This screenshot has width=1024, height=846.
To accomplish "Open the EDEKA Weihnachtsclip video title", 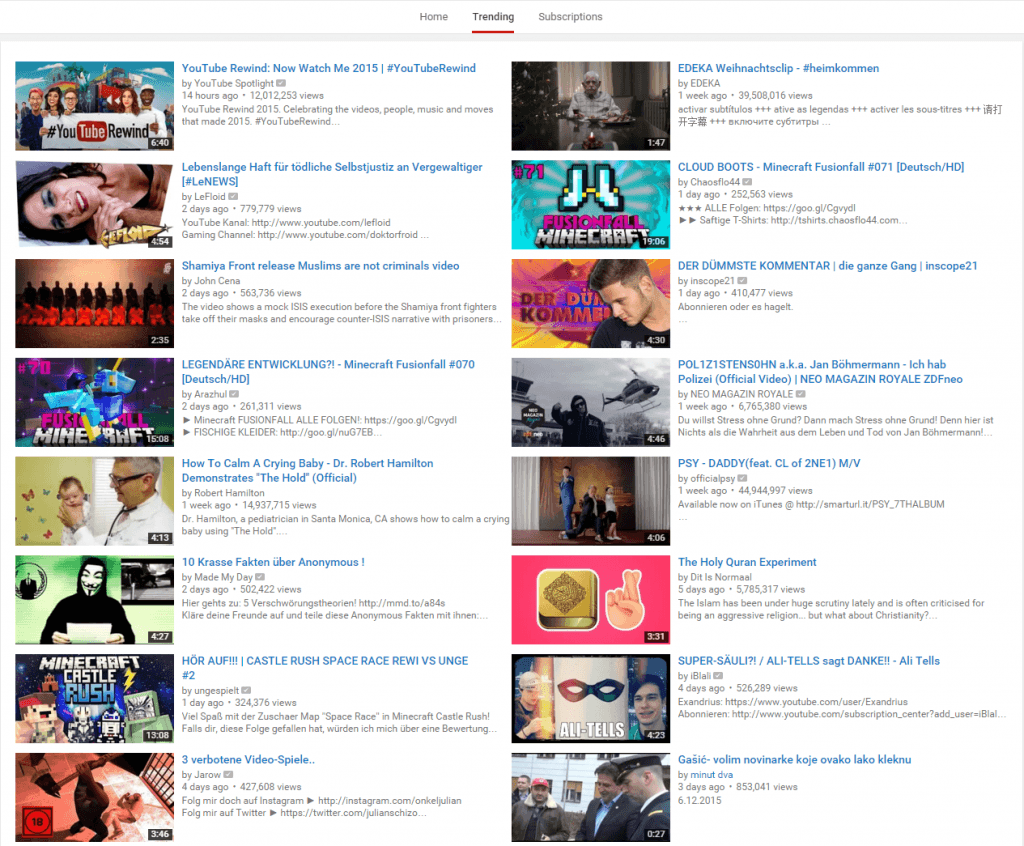I will (778, 68).
